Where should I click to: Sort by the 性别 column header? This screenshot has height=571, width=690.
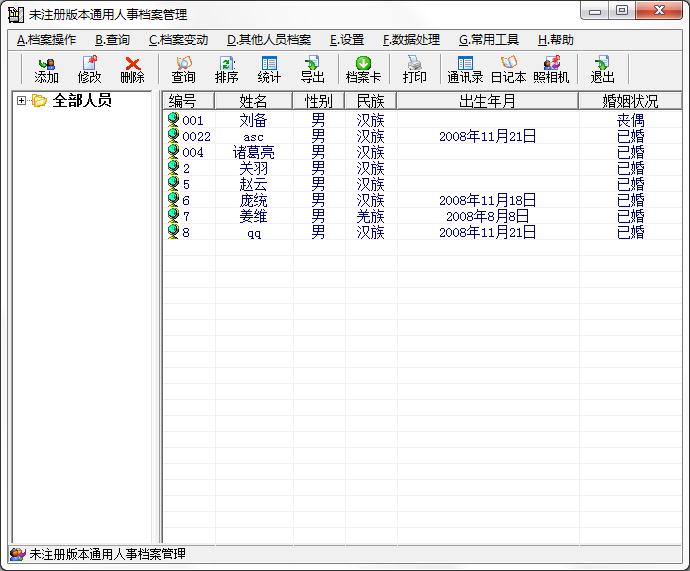point(319,101)
